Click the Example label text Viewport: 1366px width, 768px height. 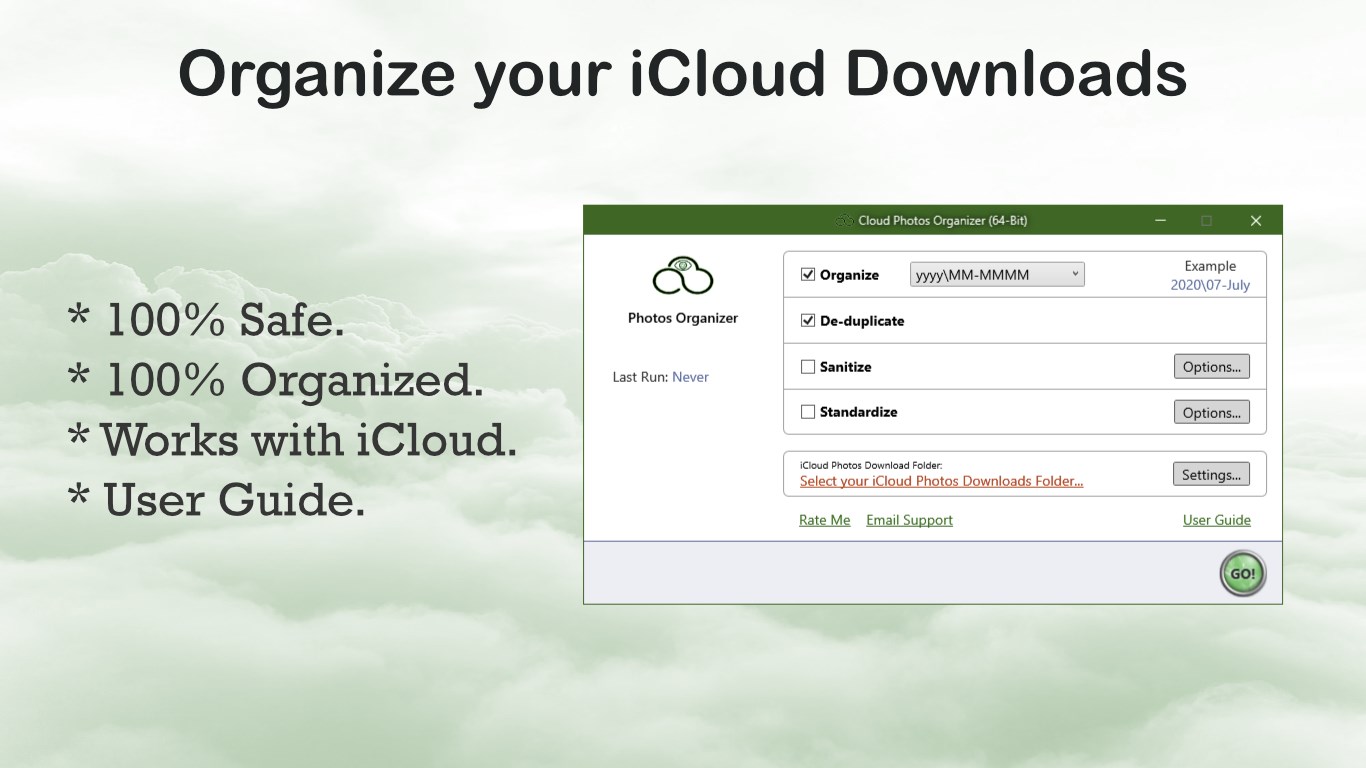(x=1210, y=266)
